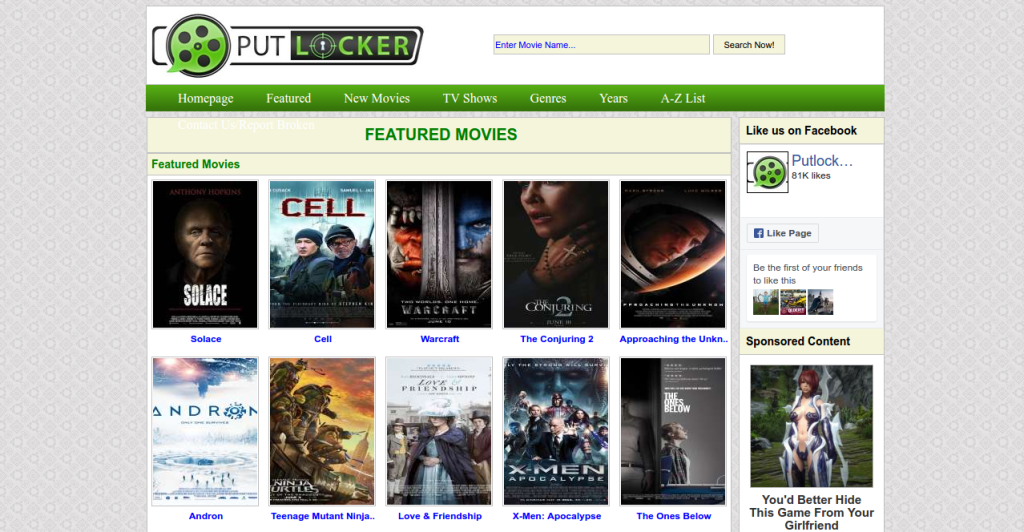Click X-Men: Apocalypse title link
This screenshot has height=532, width=1024.
[x=556, y=516]
